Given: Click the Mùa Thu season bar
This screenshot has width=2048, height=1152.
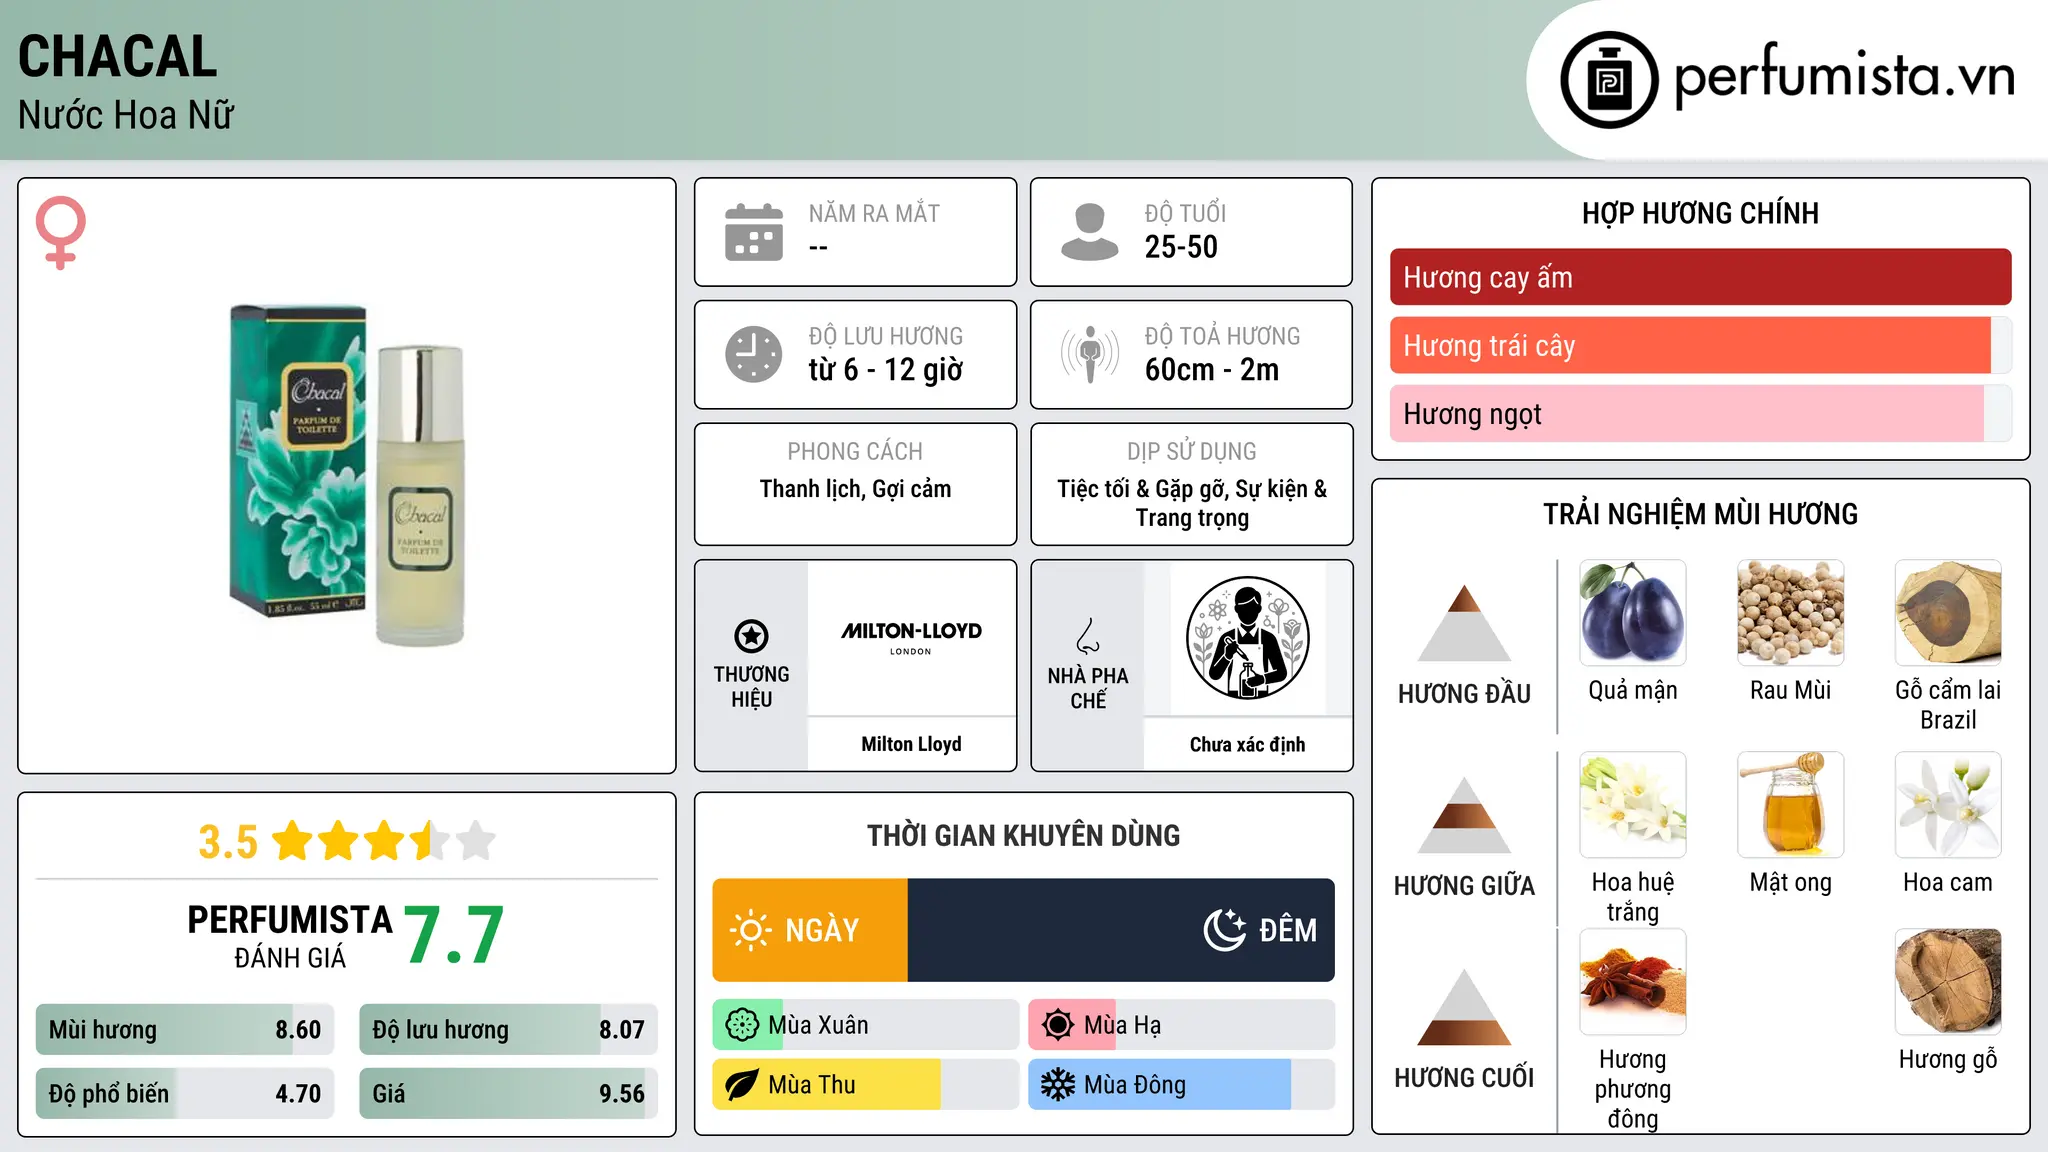Looking at the screenshot, I should pos(865,1085).
